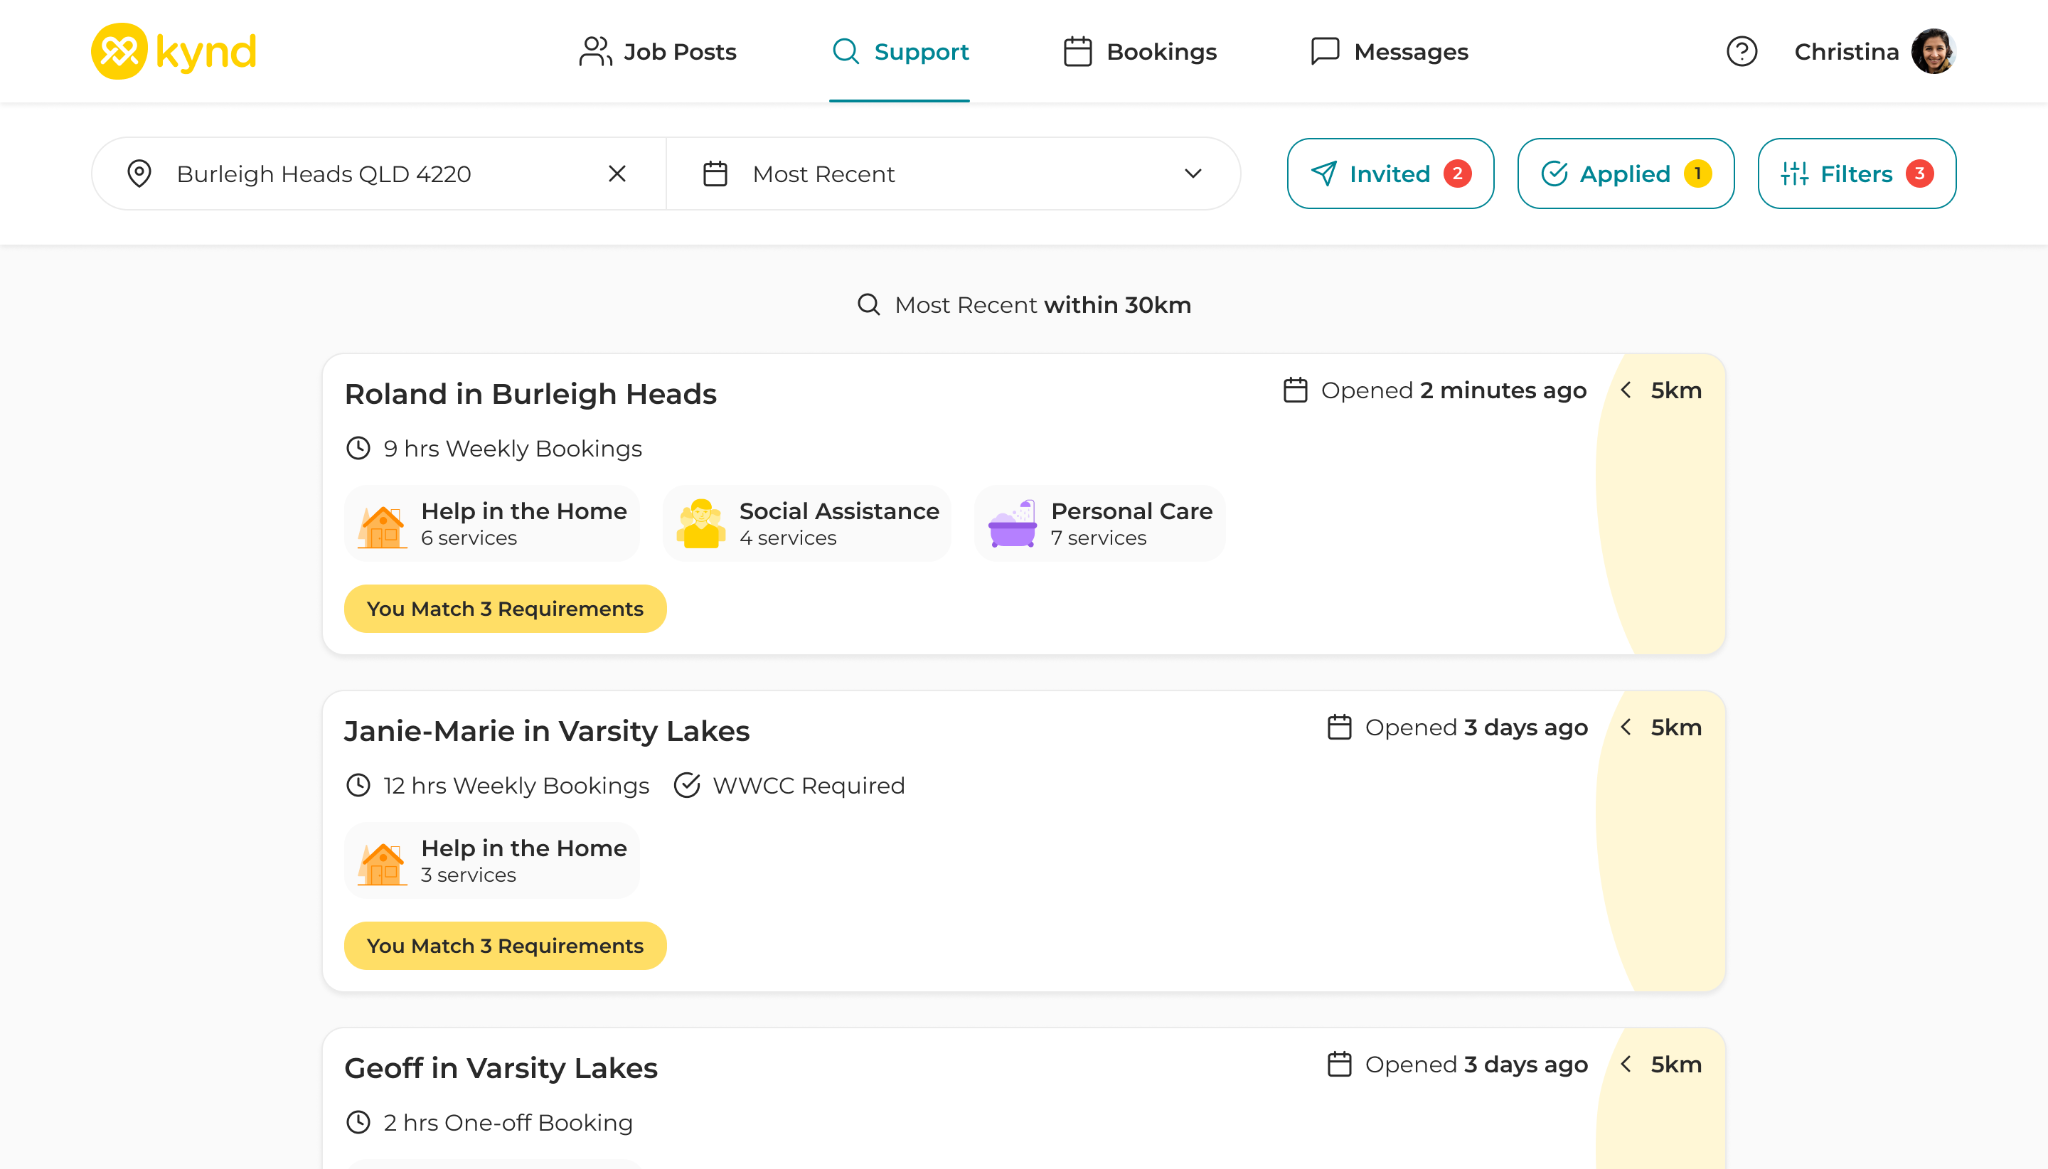Click the location pin icon
This screenshot has width=2048, height=1169.
click(140, 174)
